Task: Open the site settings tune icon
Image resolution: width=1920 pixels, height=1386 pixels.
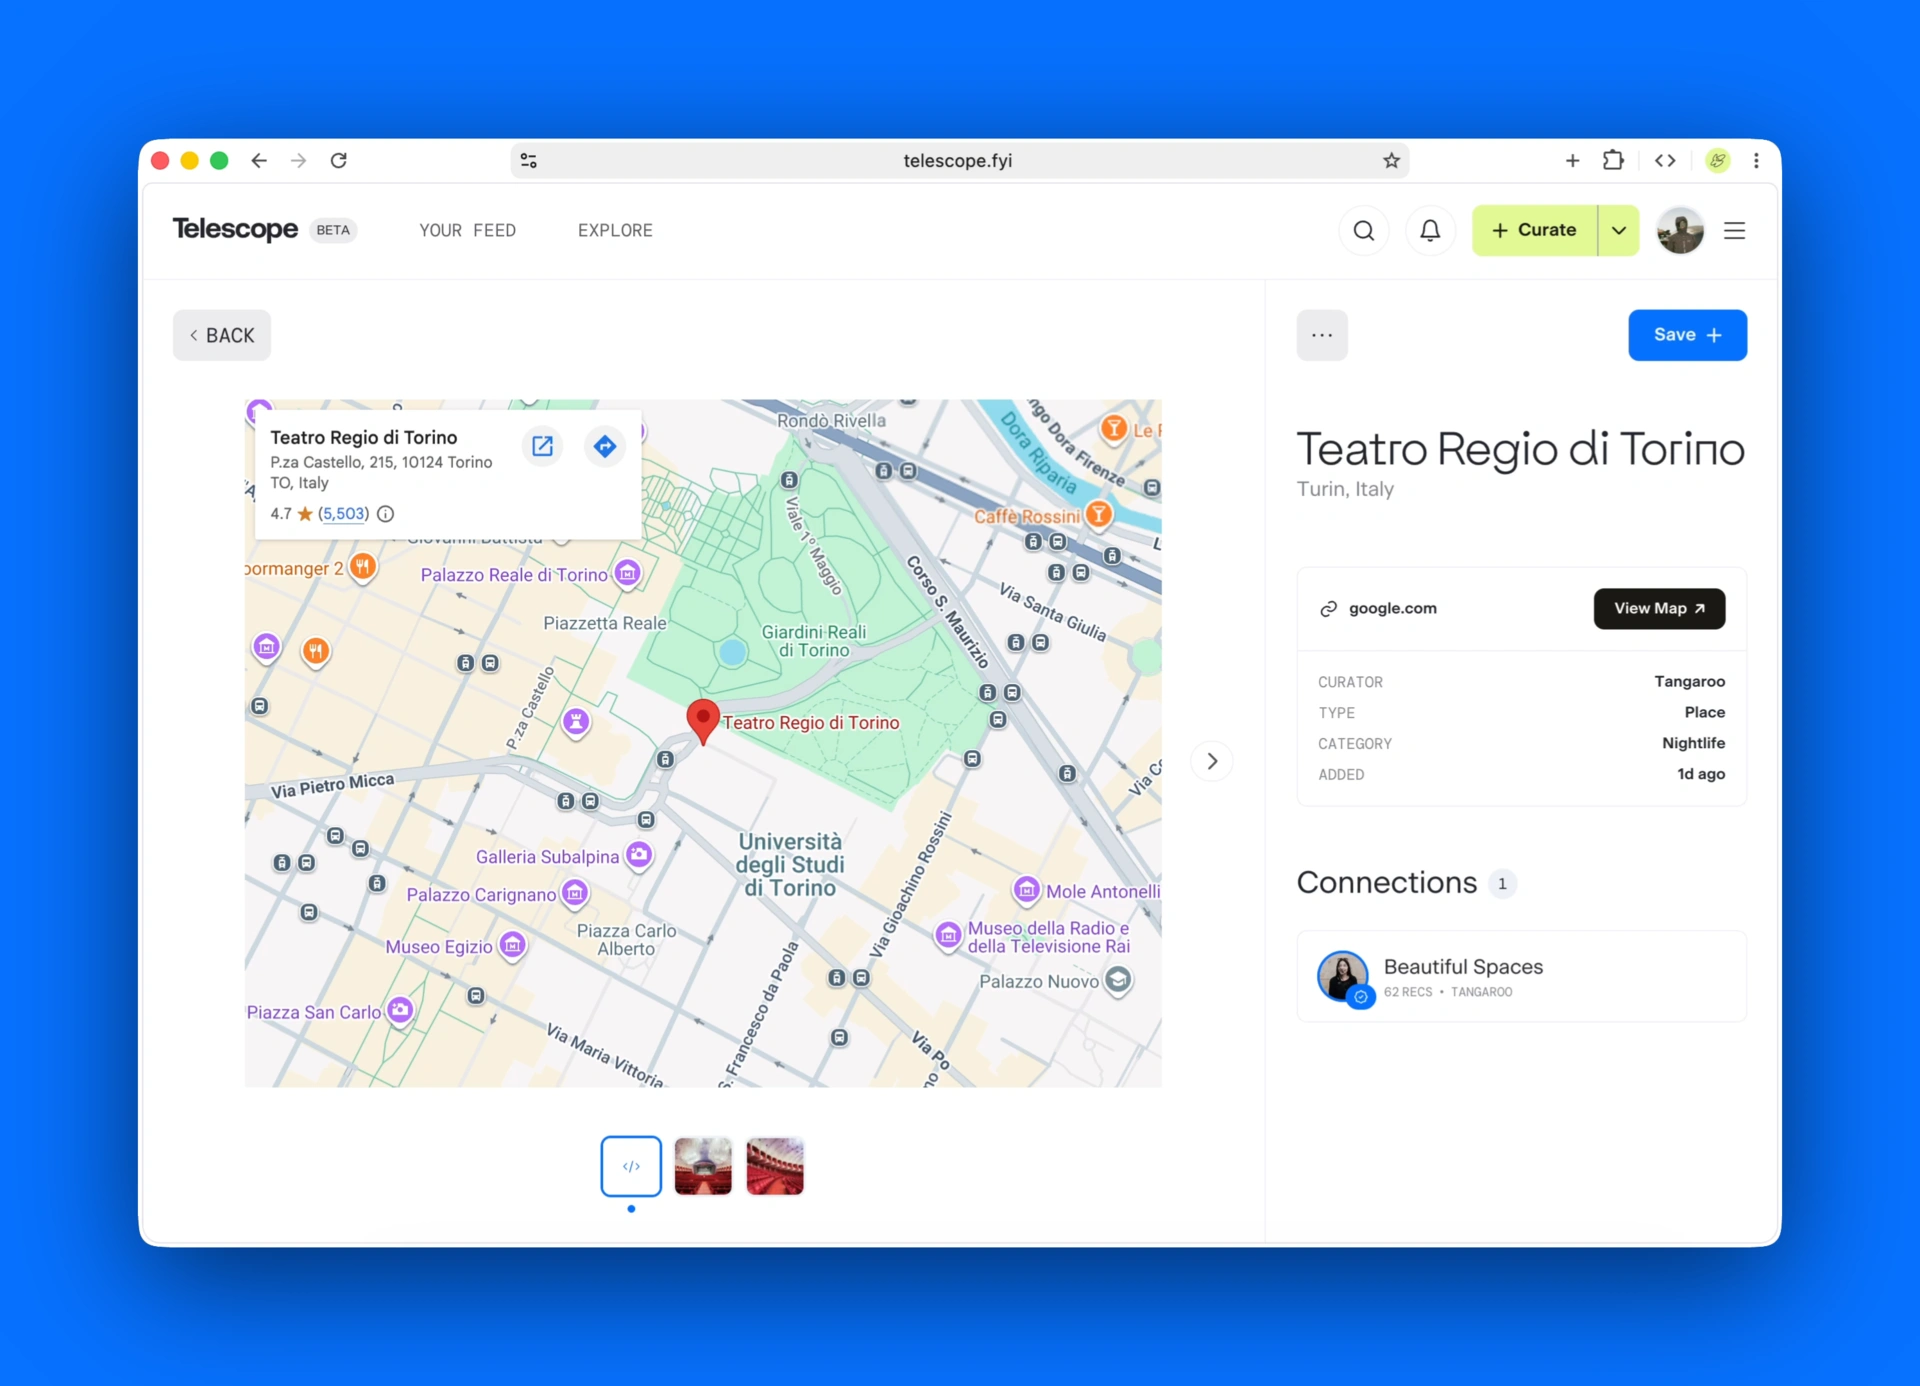Action: [529, 161]
